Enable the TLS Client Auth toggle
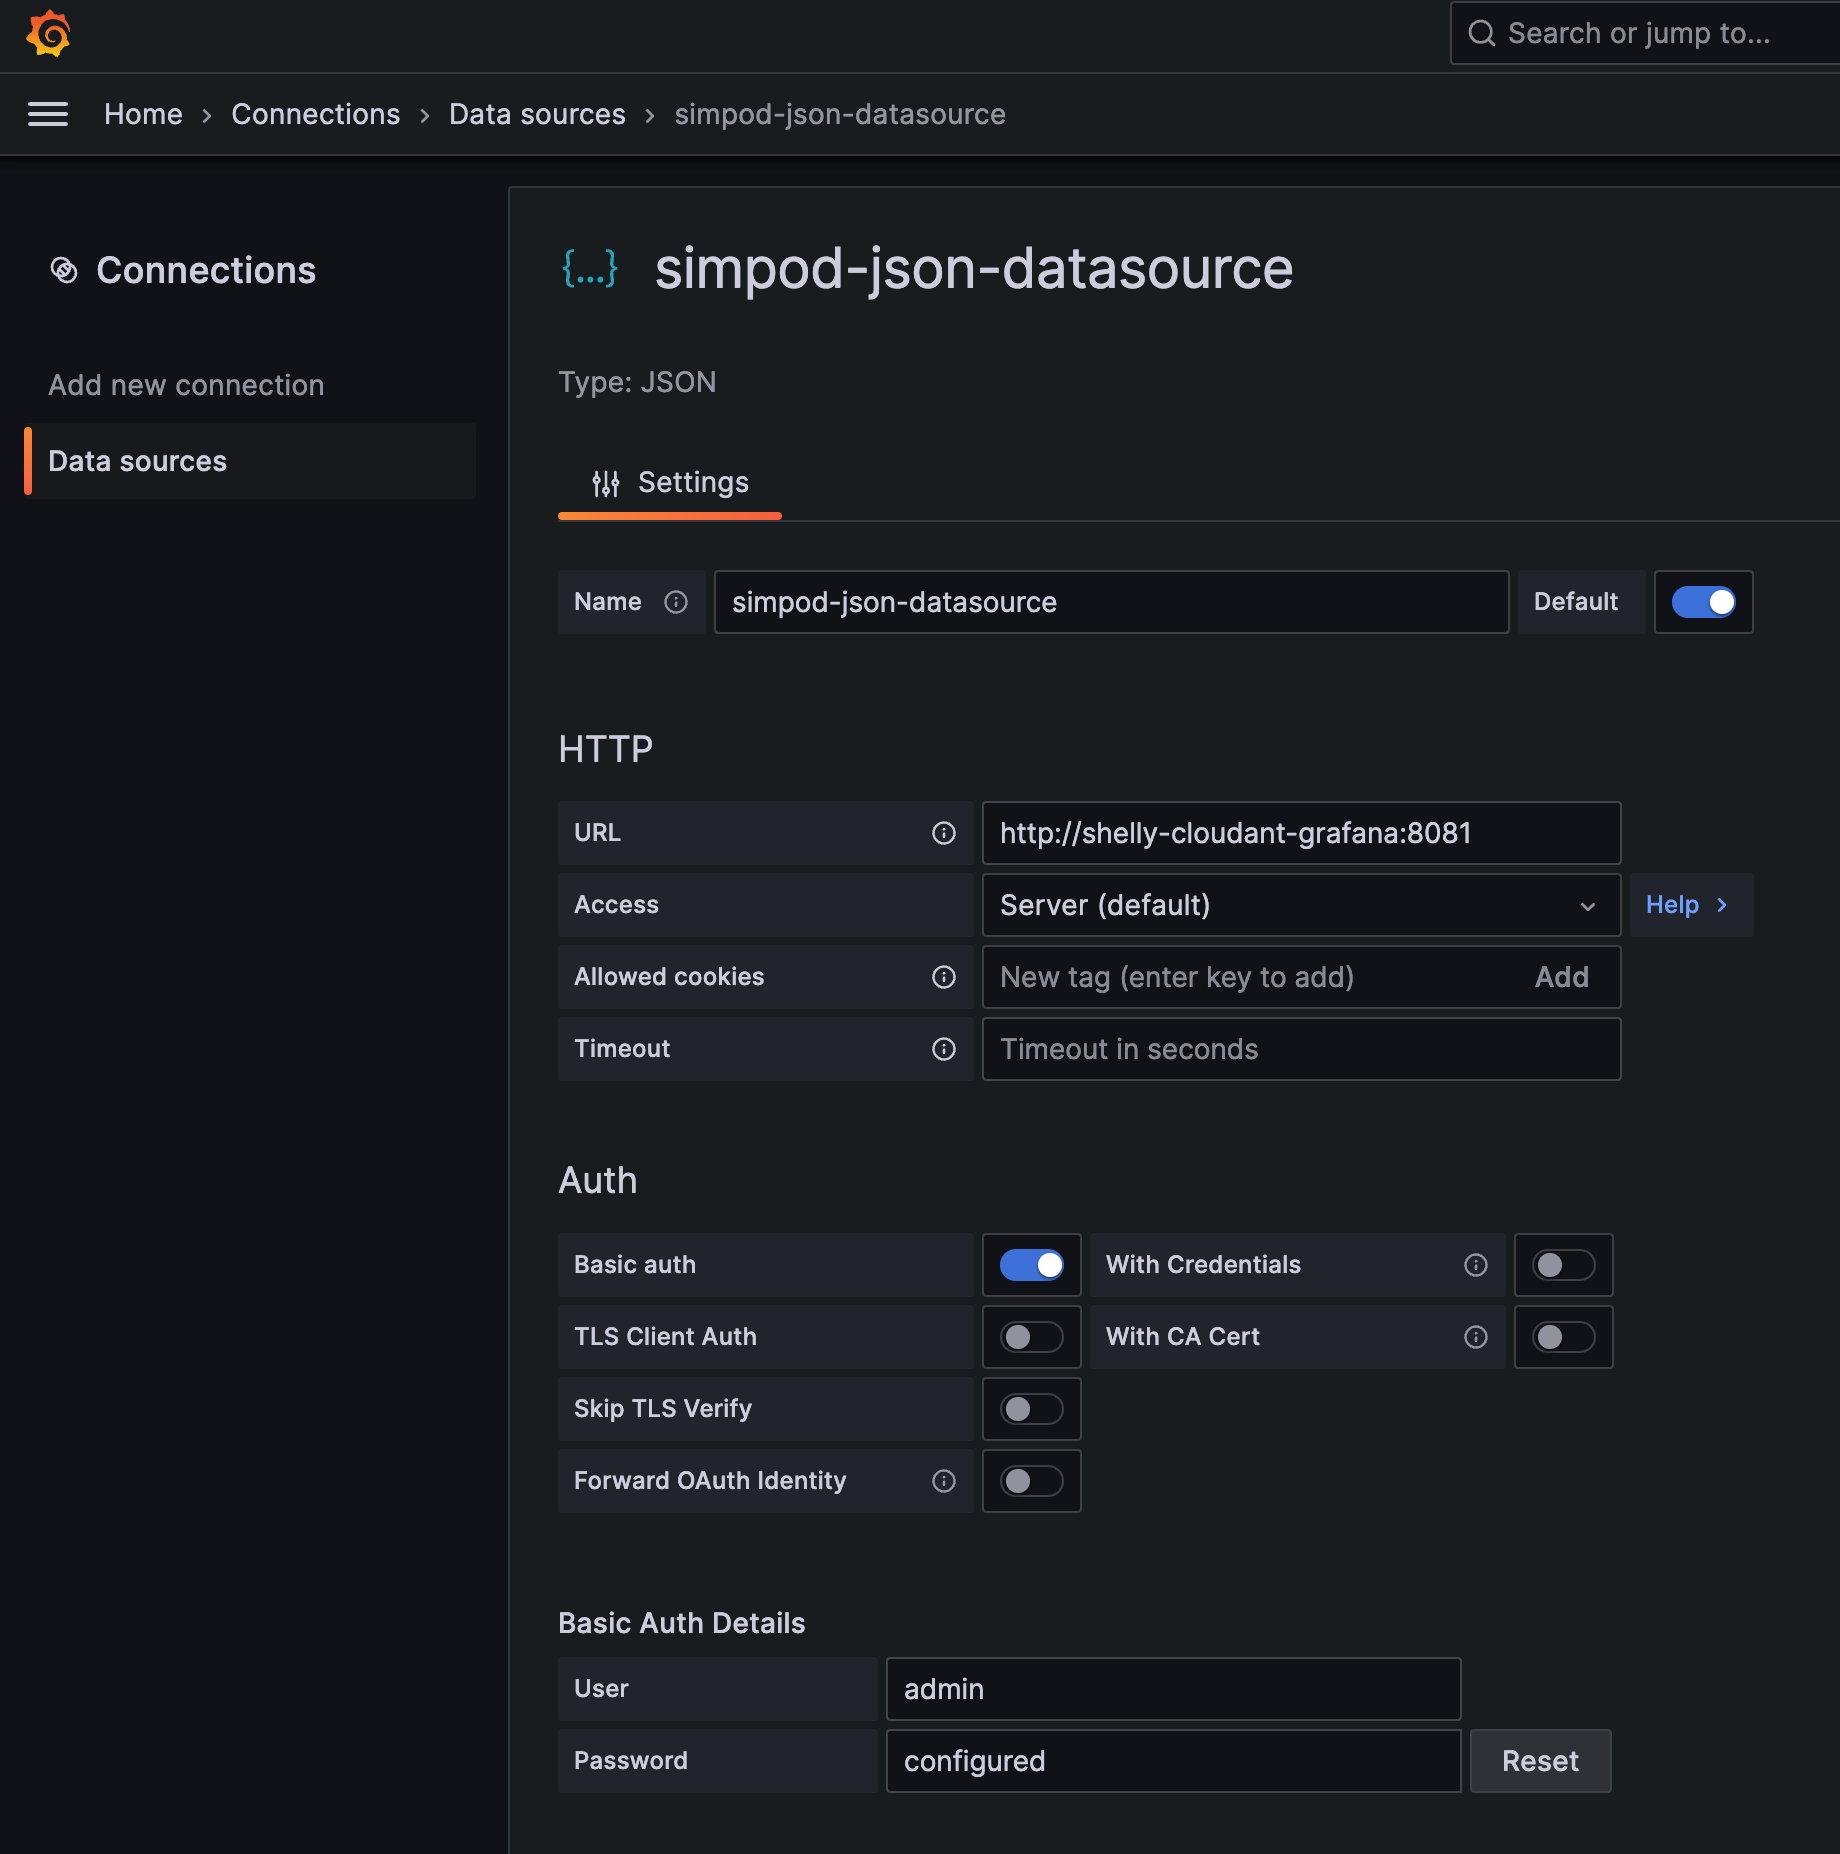Image resolution: width=1840 pixels, height=1854 pixels. 1031,1337
